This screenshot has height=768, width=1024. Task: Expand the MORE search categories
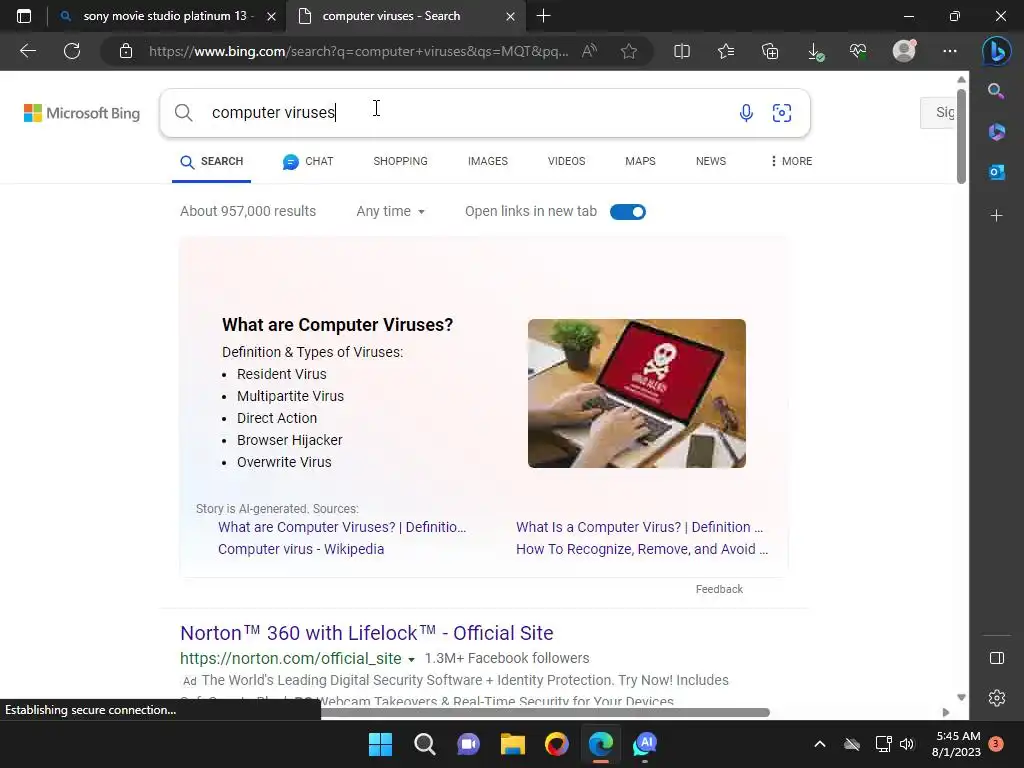[791, 161]
